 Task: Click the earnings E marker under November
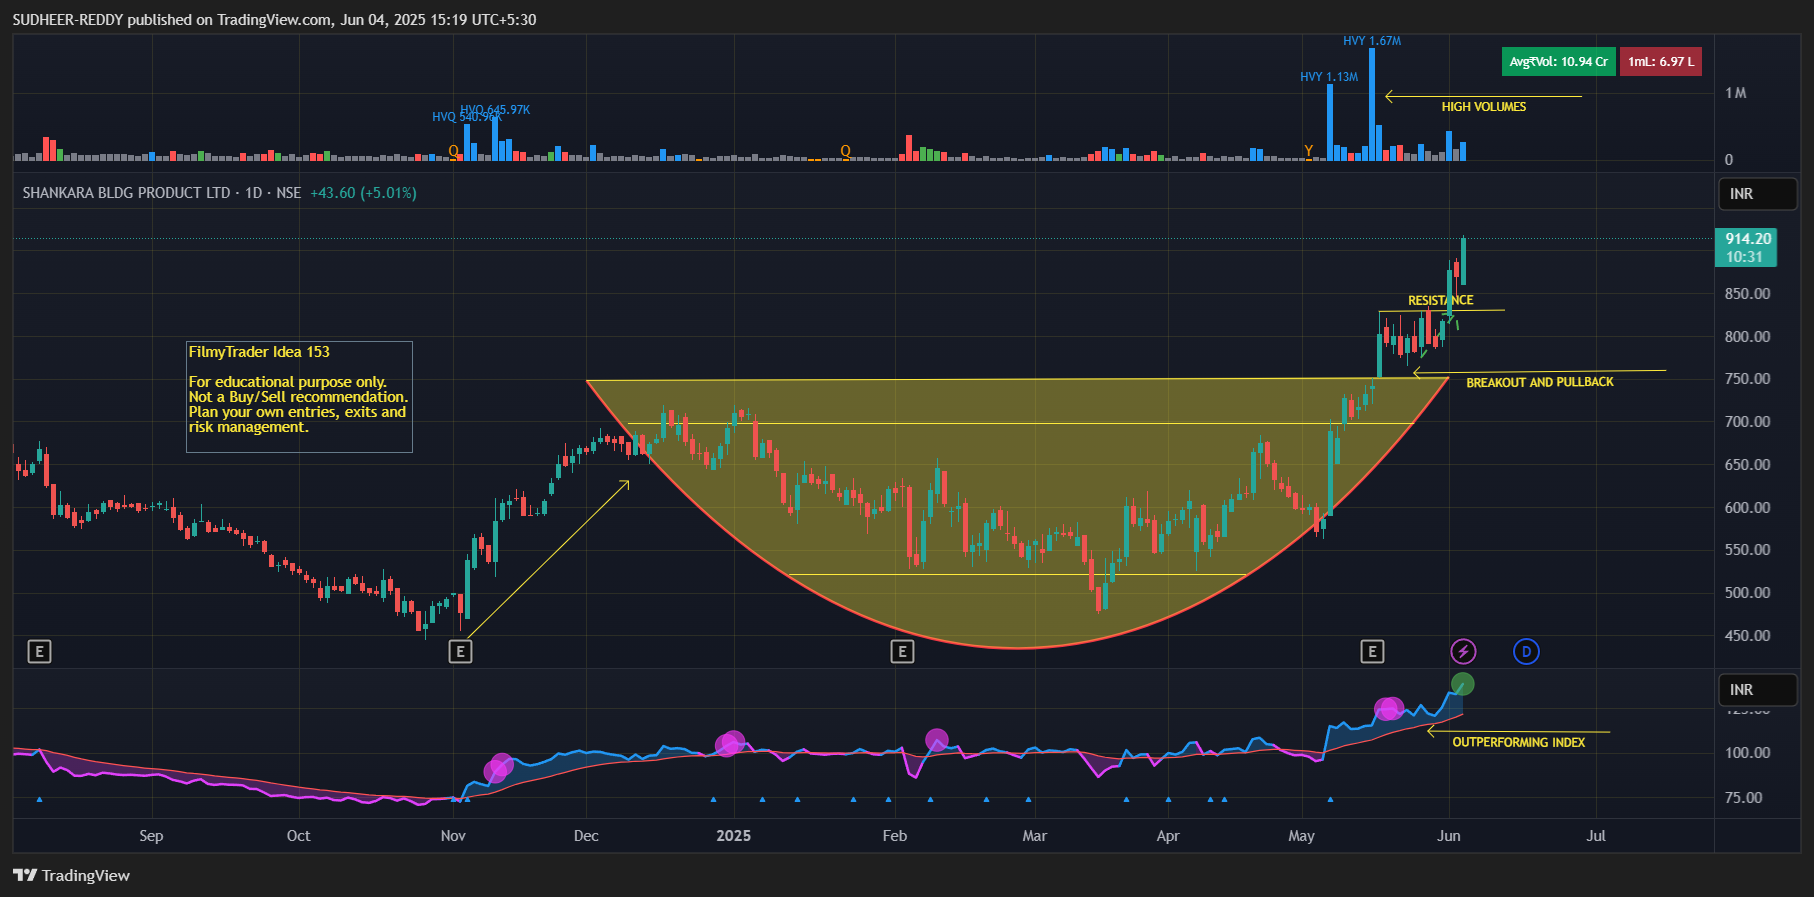click(460, 652)
